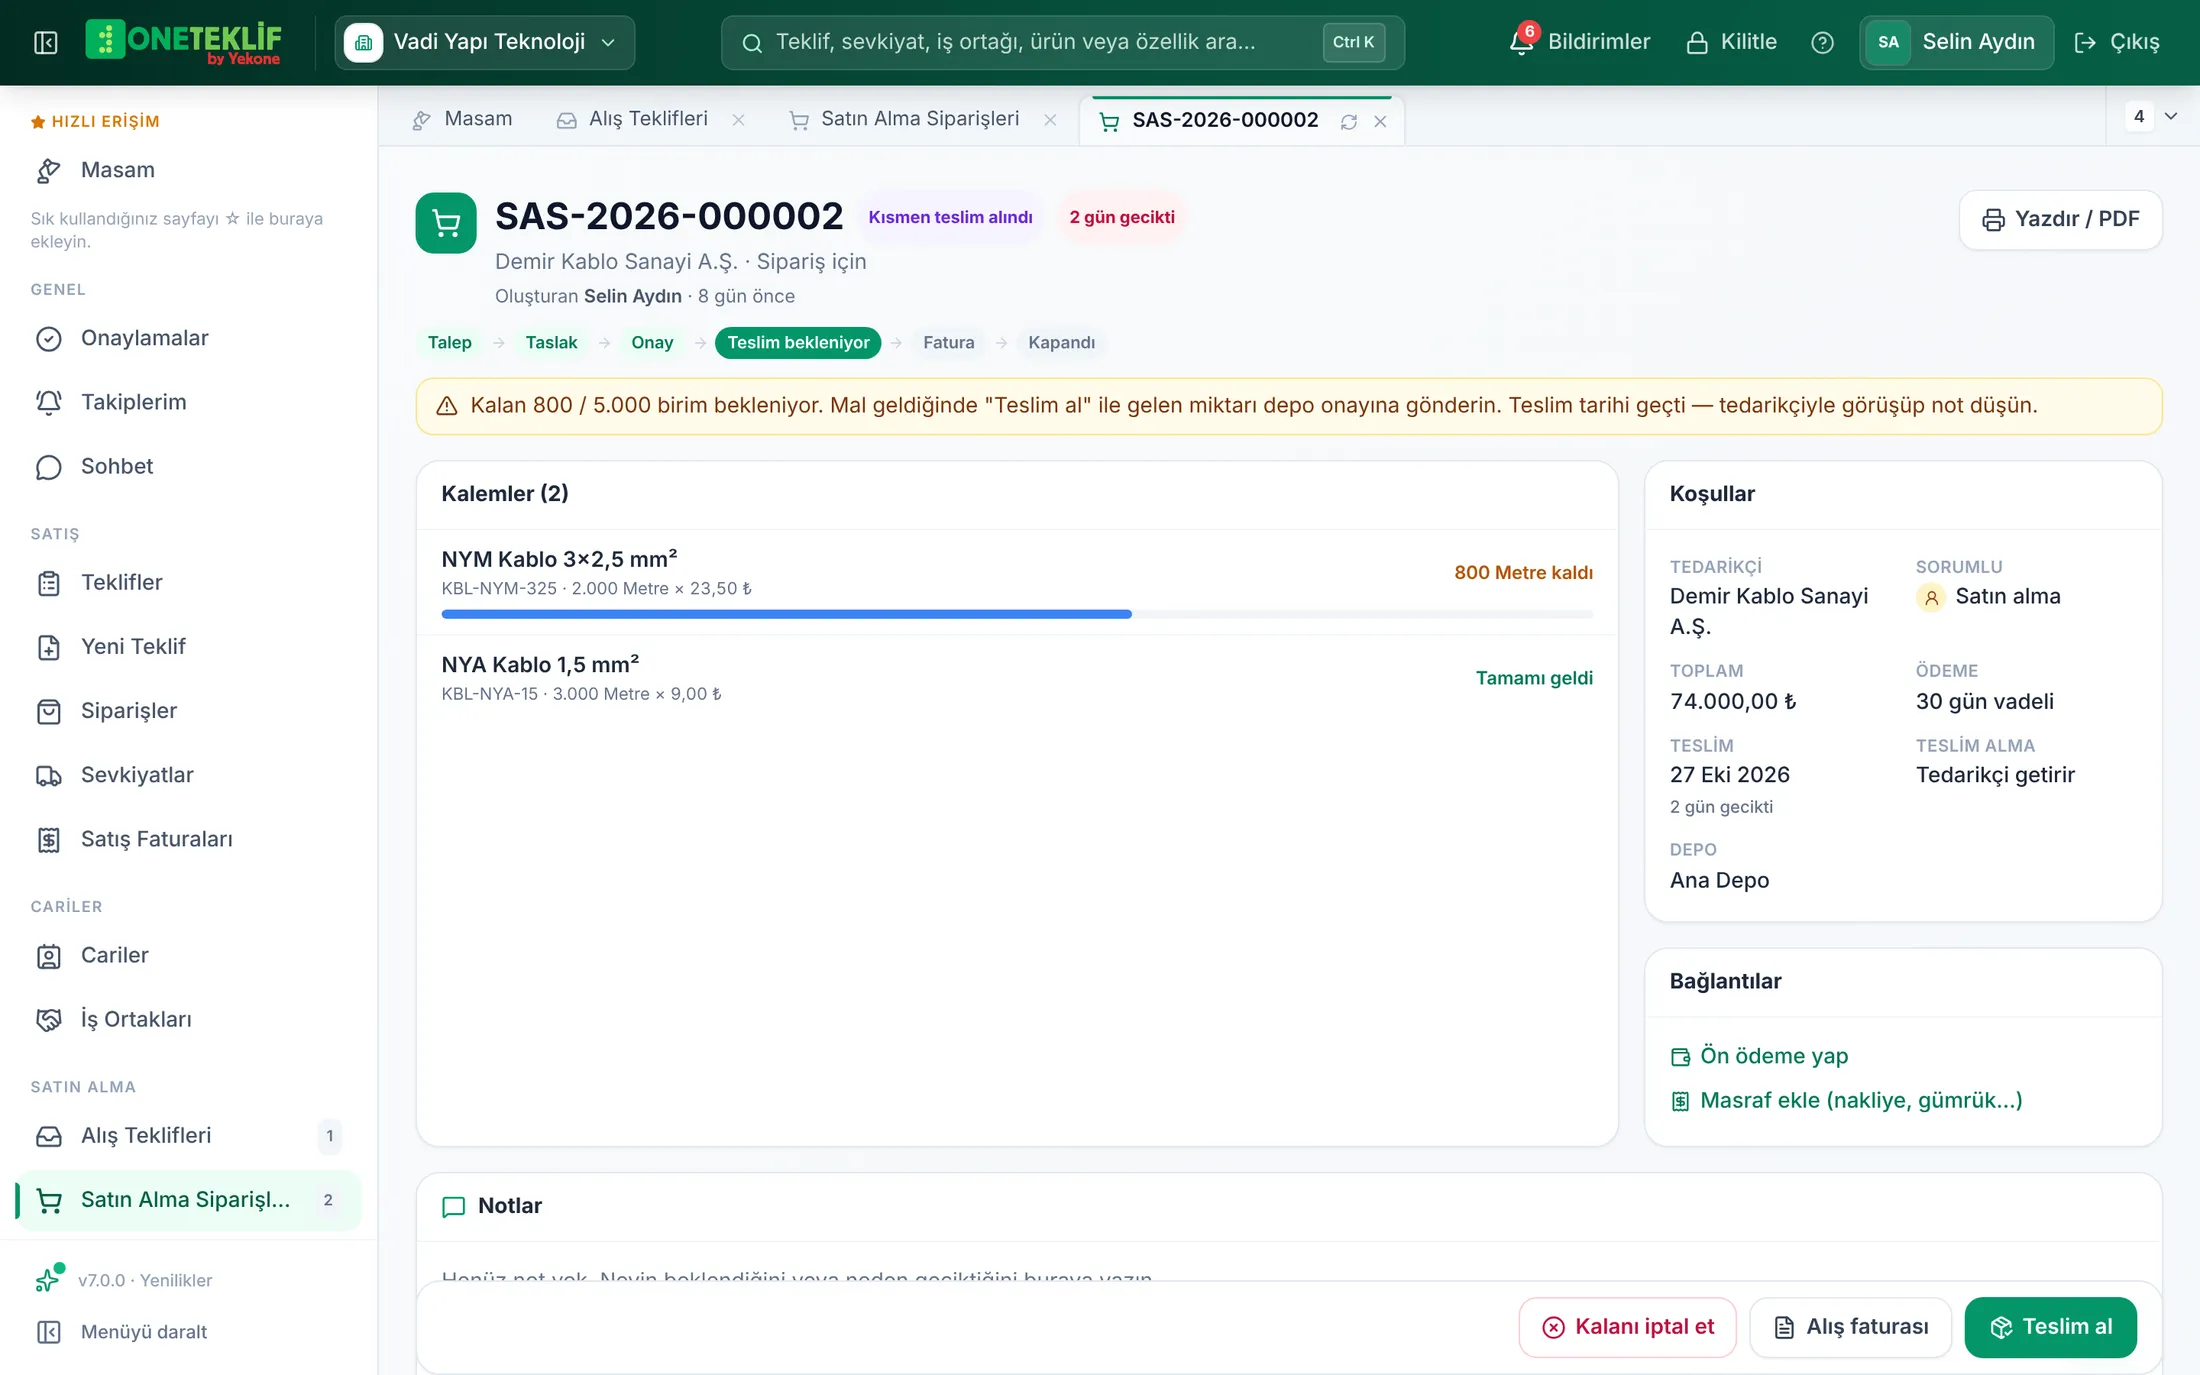Click Menüyü daralt at sidebar bottom
This screenshot has height=1375, width=2200.
[x=122, y=1332]
